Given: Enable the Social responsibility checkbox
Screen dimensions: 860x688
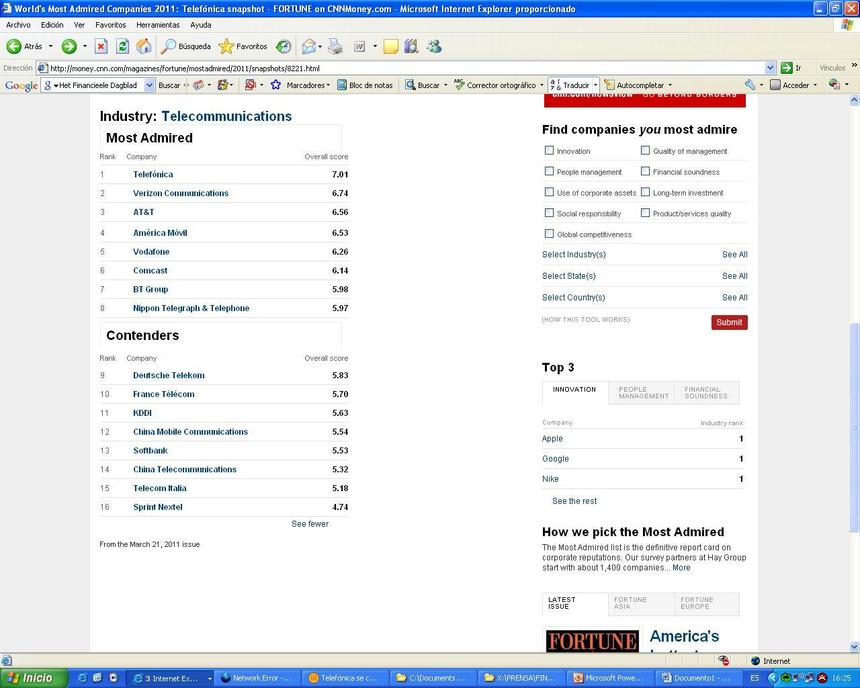Looking at the screenshot, I should [549, 213].
